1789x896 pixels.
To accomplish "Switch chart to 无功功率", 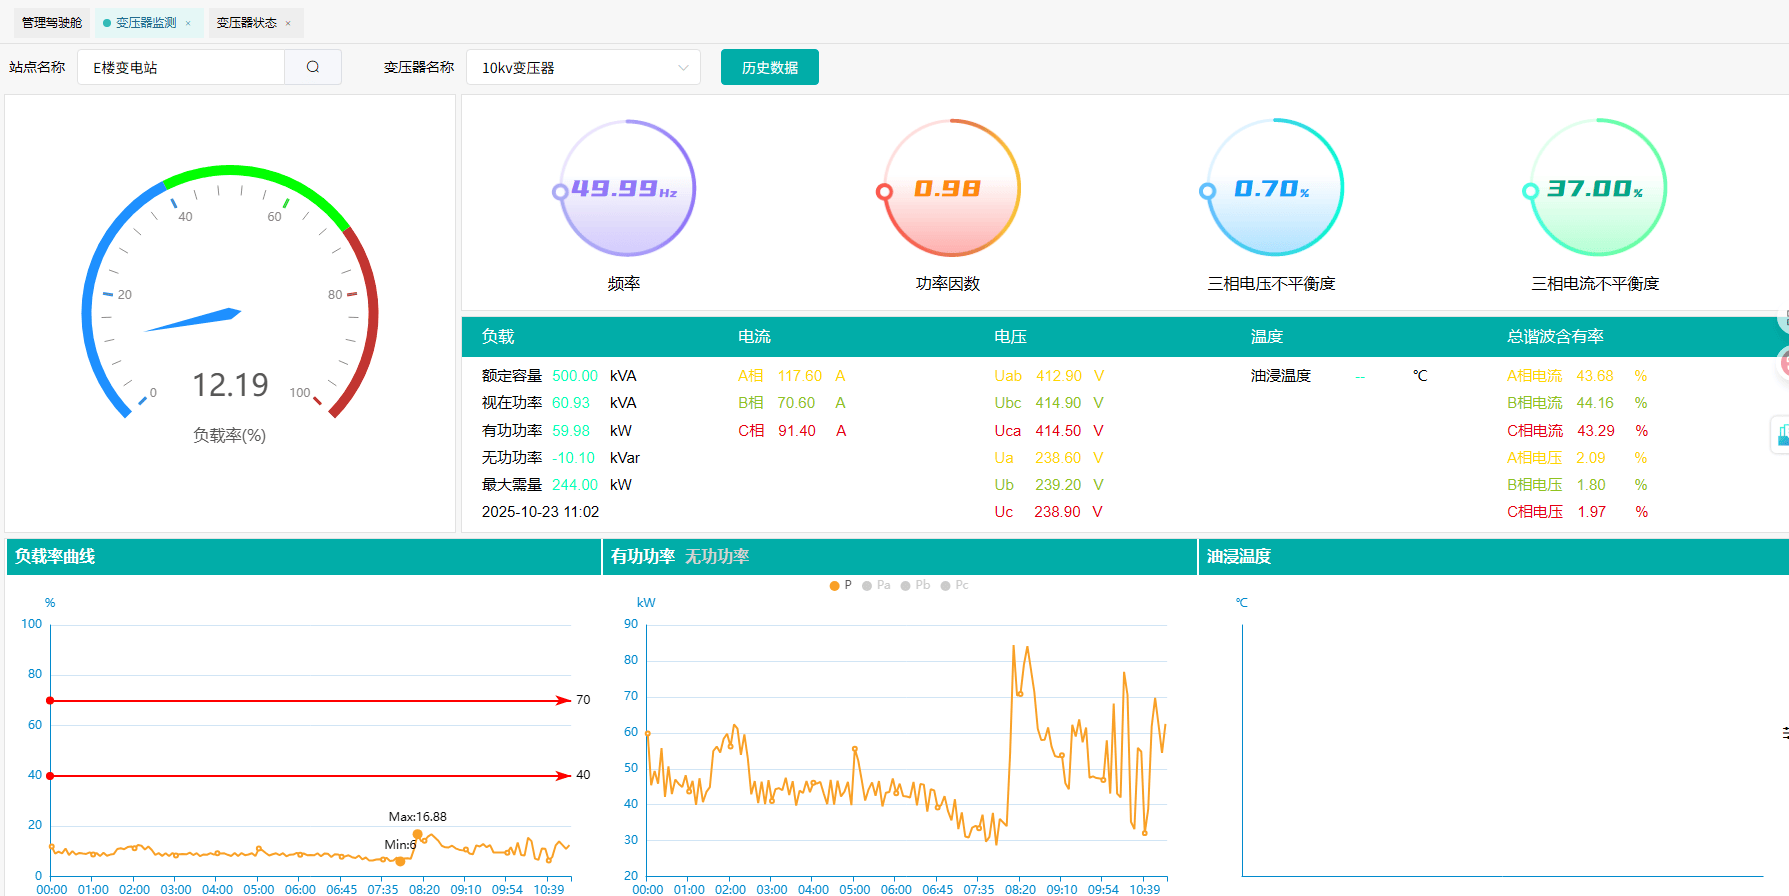I will [x=716, y=556].
